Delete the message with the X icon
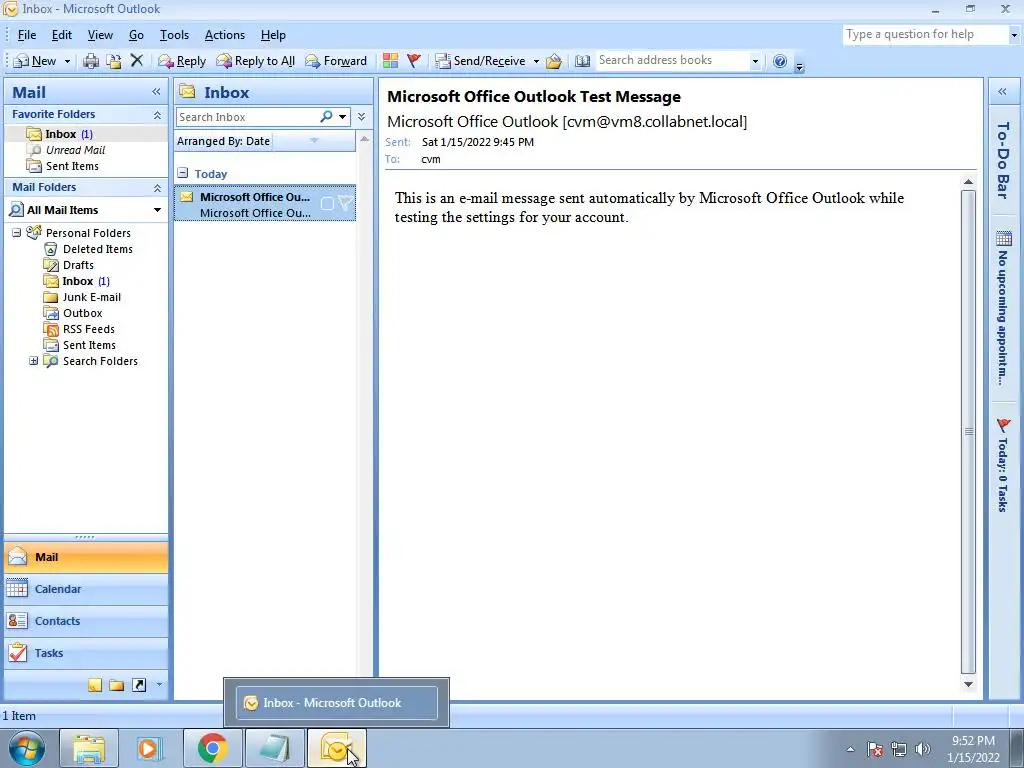Viewport: 1024px width, 768px height. pos(136,61)
